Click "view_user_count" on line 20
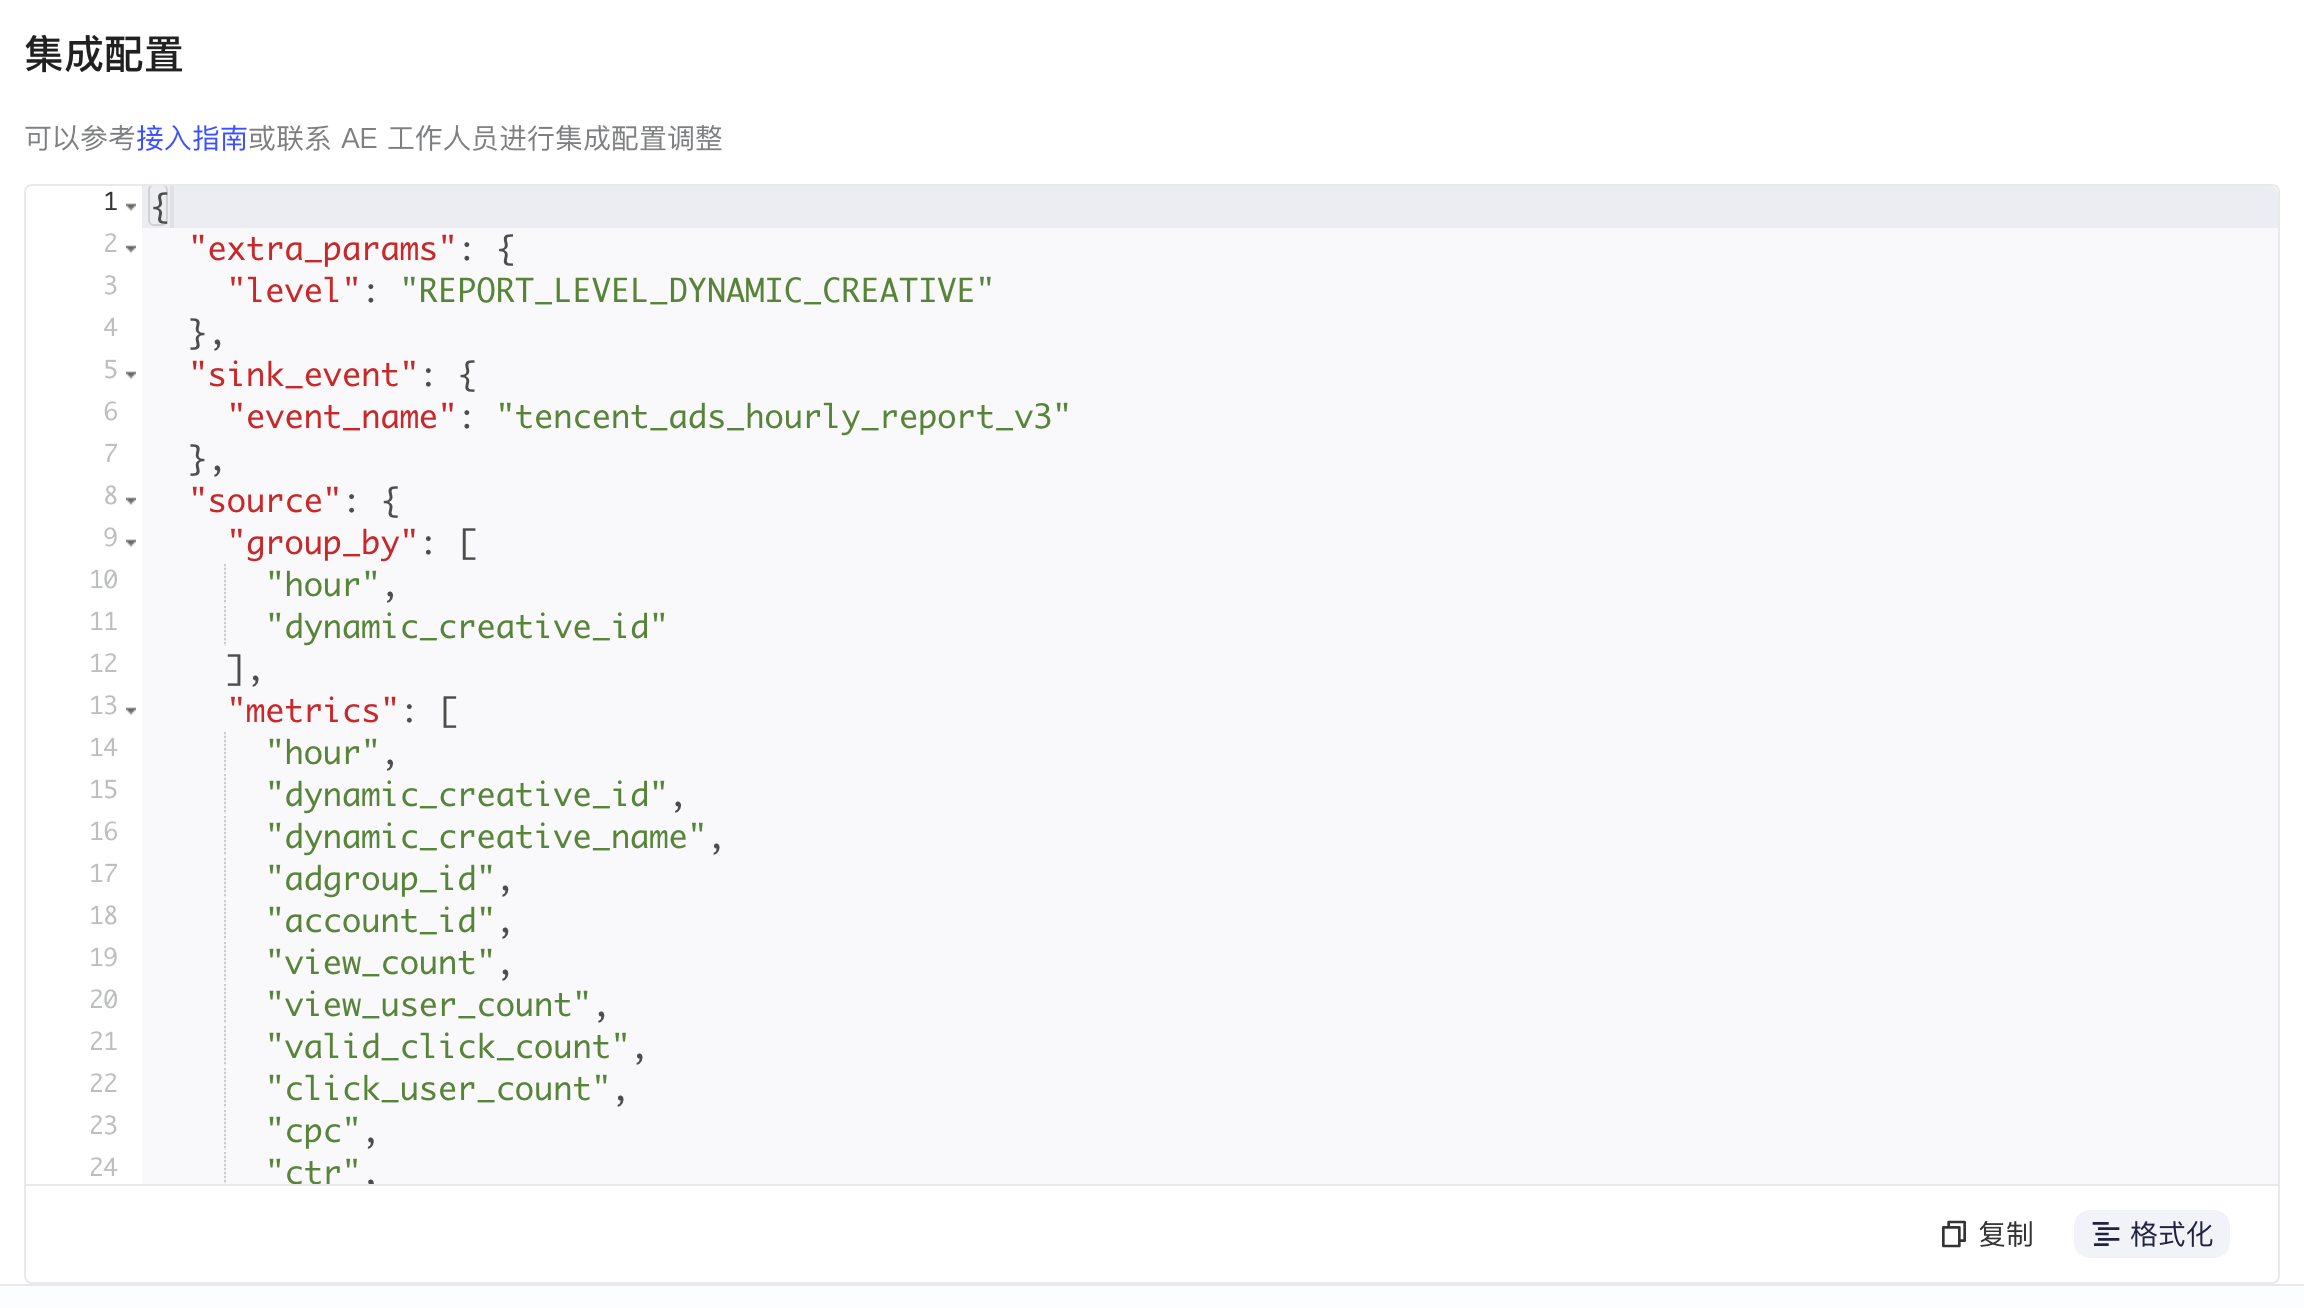Viewport: 2304px width, 1308px height. coord(428,1005)
